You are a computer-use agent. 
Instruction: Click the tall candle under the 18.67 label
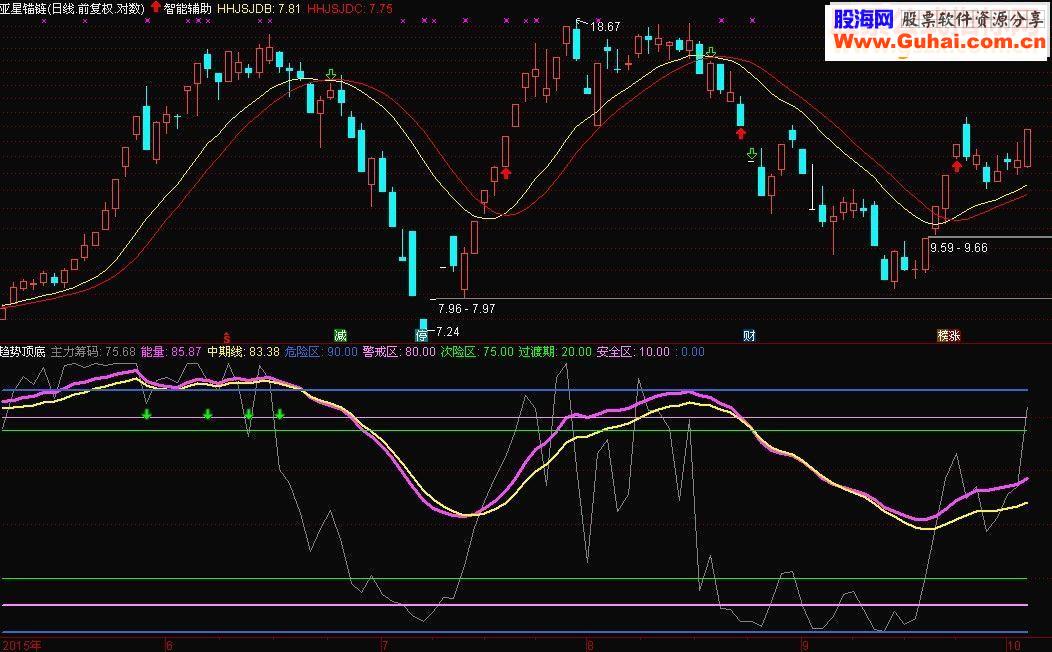click(576, 42)
